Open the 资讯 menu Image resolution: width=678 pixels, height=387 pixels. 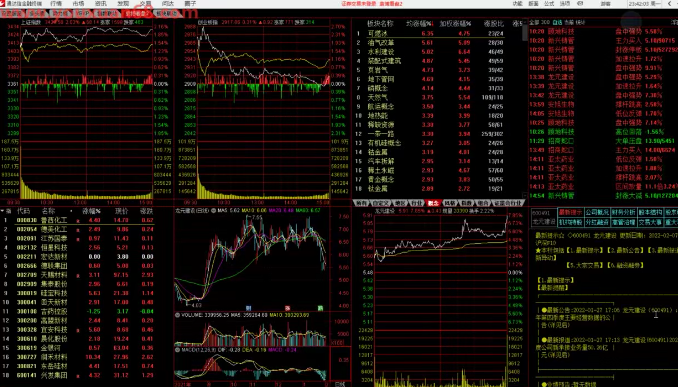(101, 3)
